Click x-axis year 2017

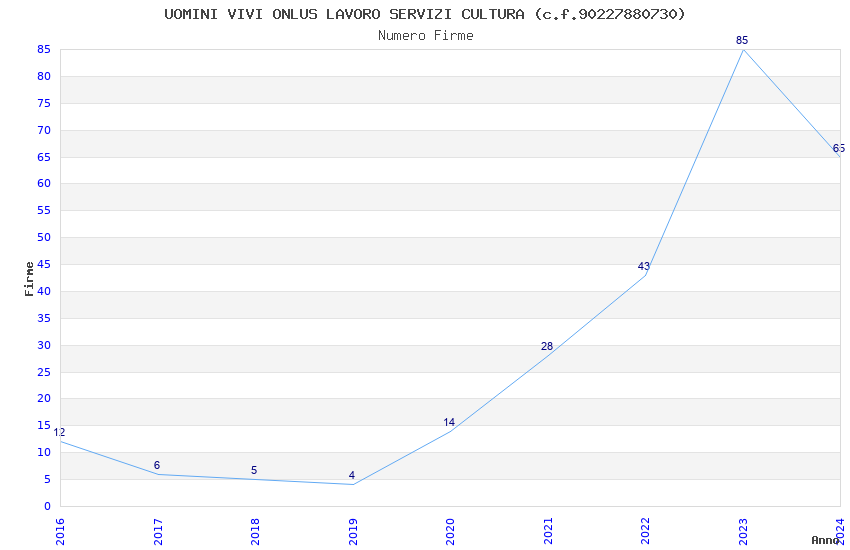[158, 531]
